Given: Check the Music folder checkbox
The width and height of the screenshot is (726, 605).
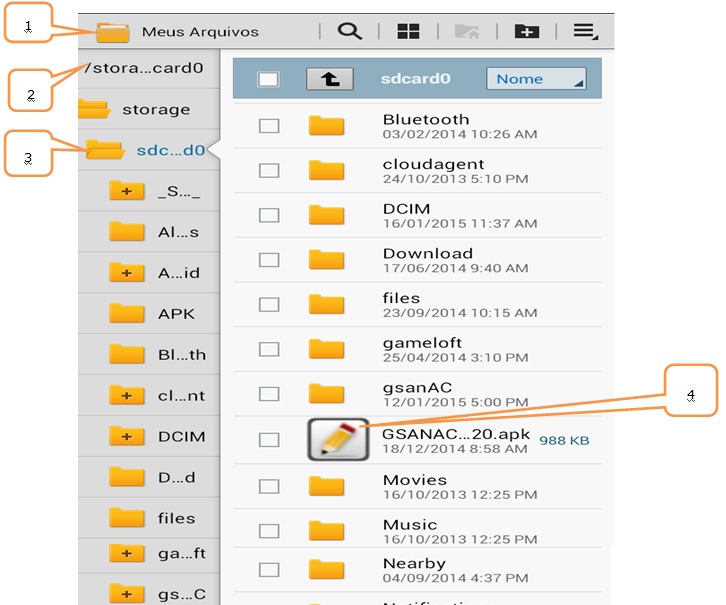Looking at the screenshot, I should point(269,531).
